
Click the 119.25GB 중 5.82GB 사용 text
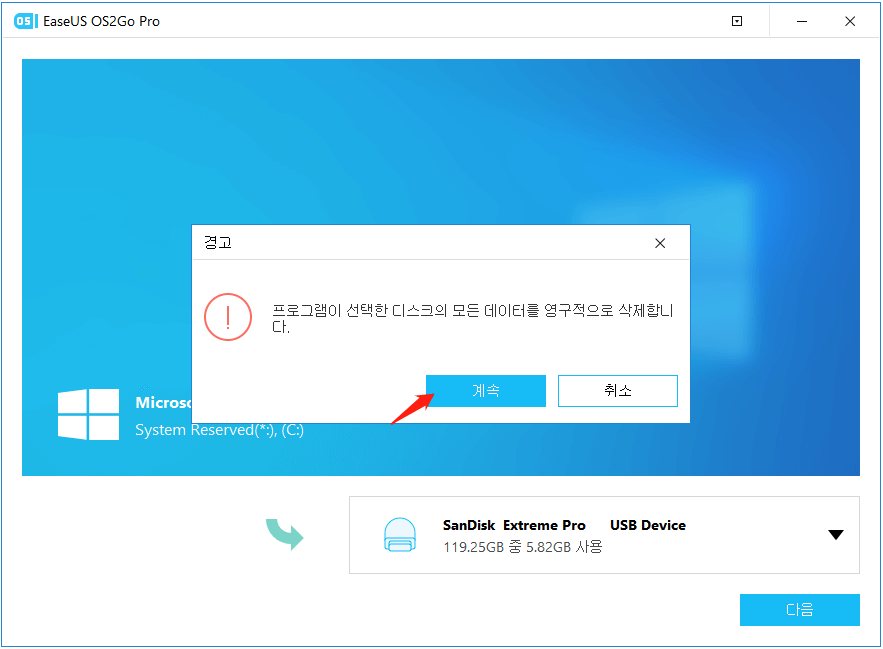pyautogui.click(x=523, y=547)
